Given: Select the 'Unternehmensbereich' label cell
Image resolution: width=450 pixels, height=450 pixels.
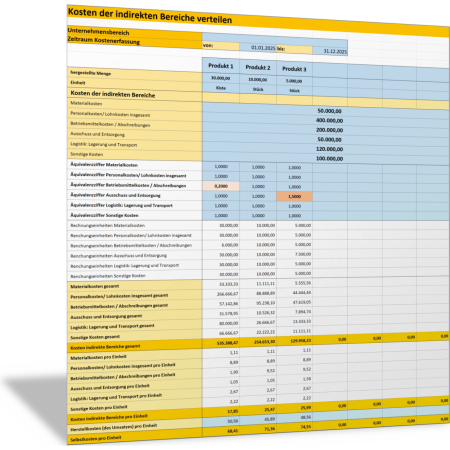Looking at the screenshot, I should 134,34.
